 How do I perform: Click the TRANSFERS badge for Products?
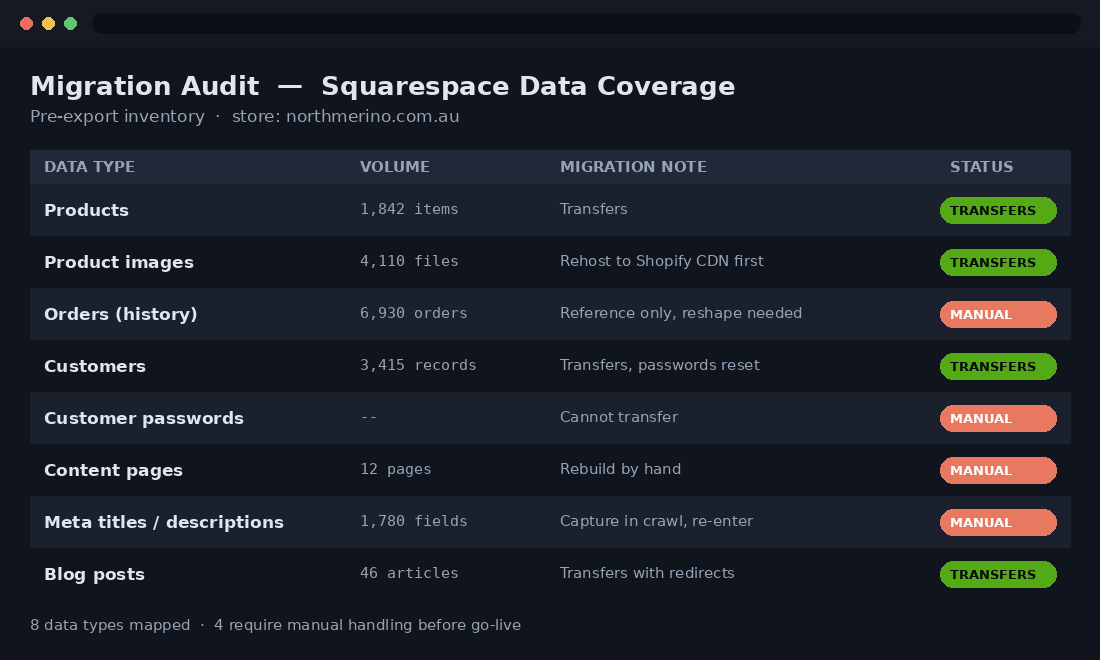[x=998, y=210]
